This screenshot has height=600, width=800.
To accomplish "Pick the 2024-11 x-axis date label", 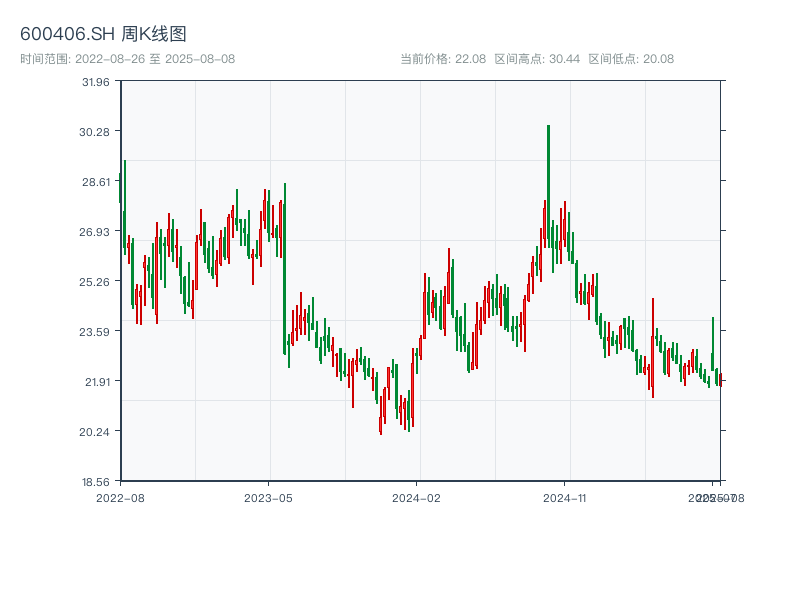I will tap(565, 497).
